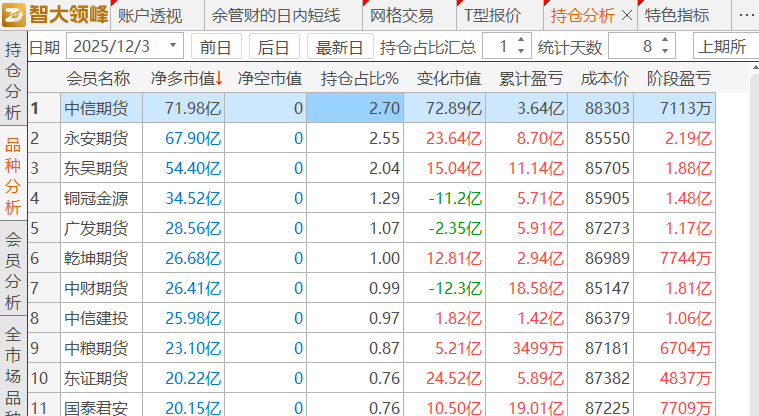The height and width of the screenshot is (416, 759).
Task: Sort by 持仓占比% column header
Action: click(x=359, y=78)
